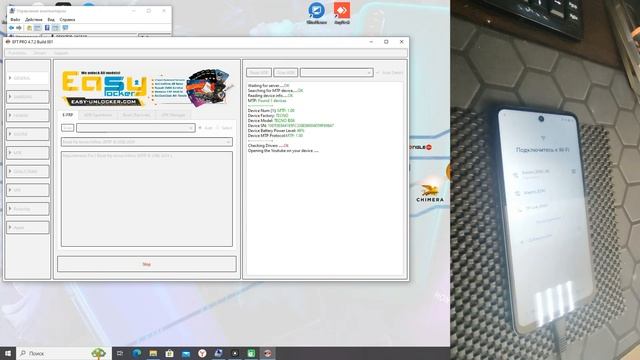
Task: Open the Chimera desktop shortcut
Action: pyautogui.click(x=430, y=193)
